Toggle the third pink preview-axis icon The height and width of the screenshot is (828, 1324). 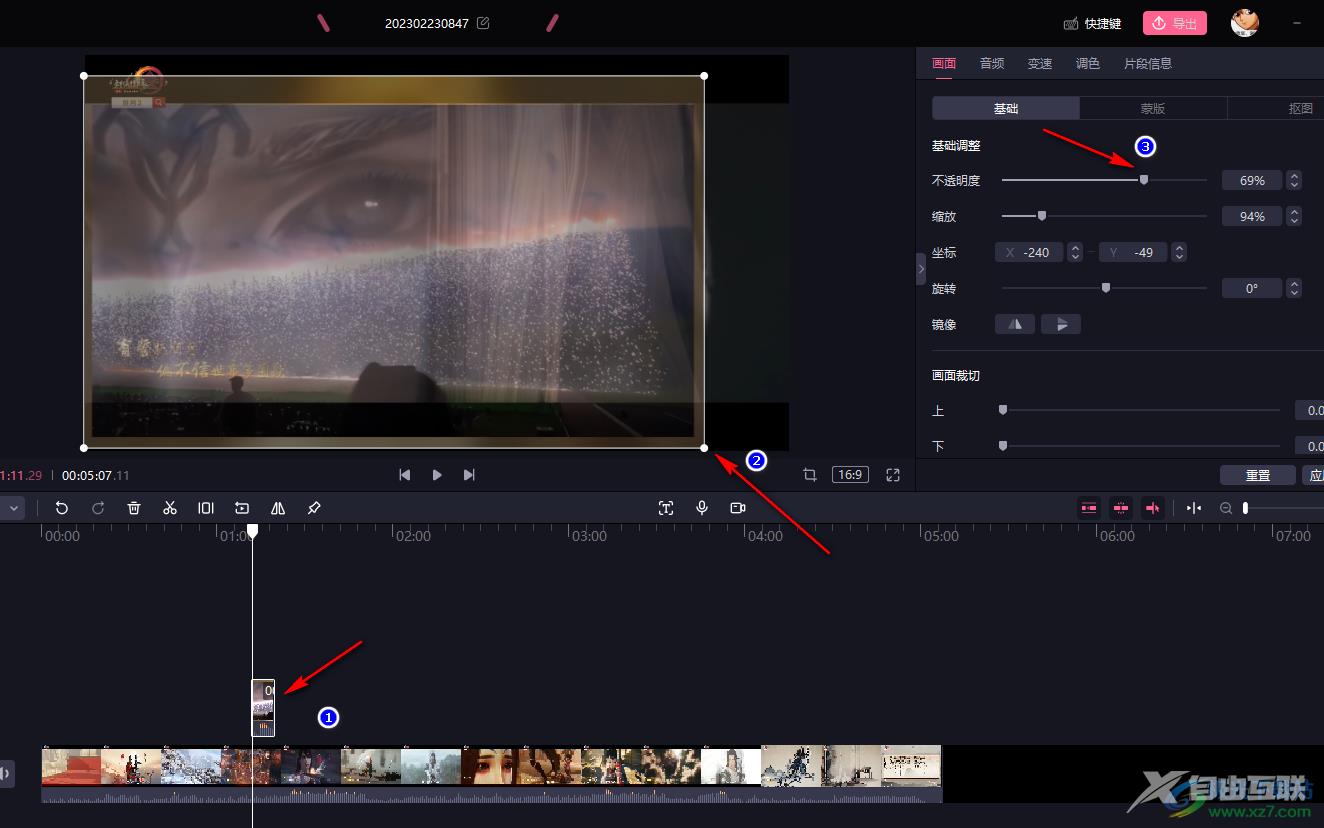(x=1152, y=508)
